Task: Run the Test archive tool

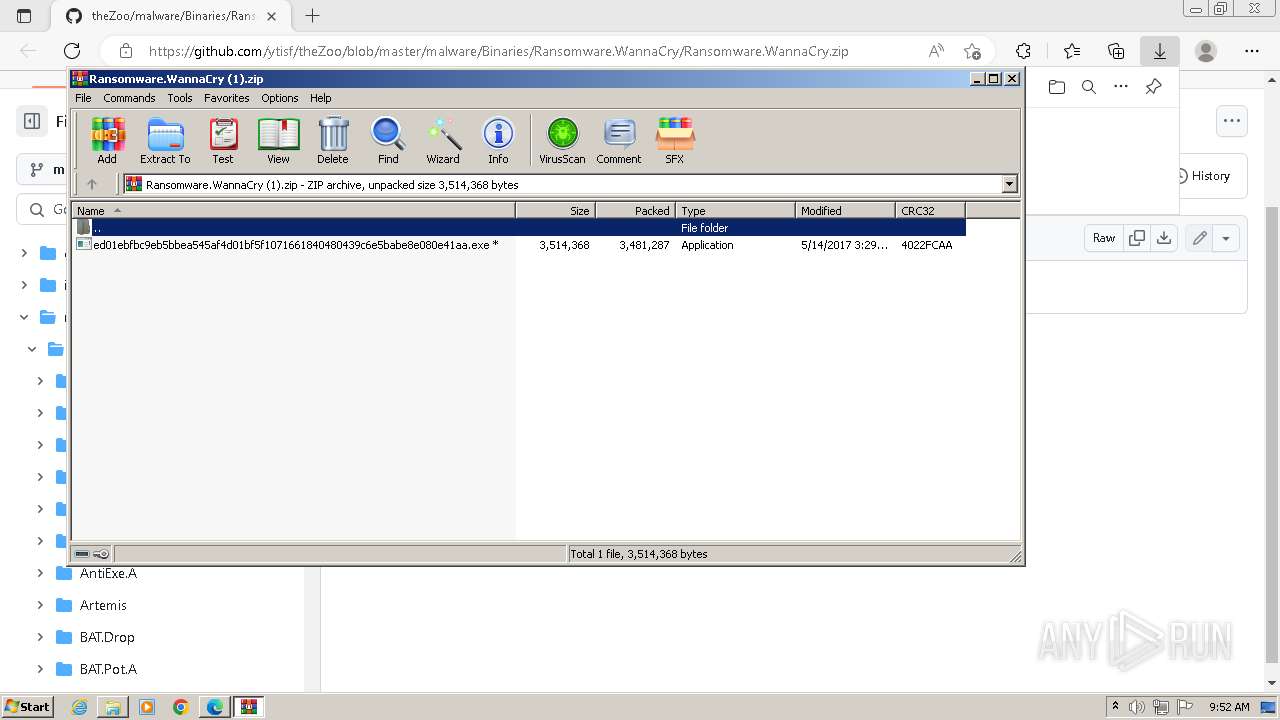Action: [x=222, y=140]
